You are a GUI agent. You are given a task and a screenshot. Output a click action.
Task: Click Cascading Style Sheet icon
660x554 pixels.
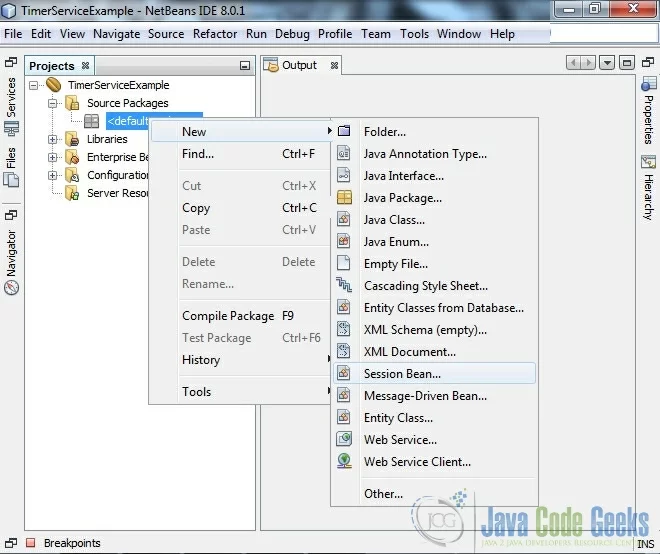pos(344,285)
